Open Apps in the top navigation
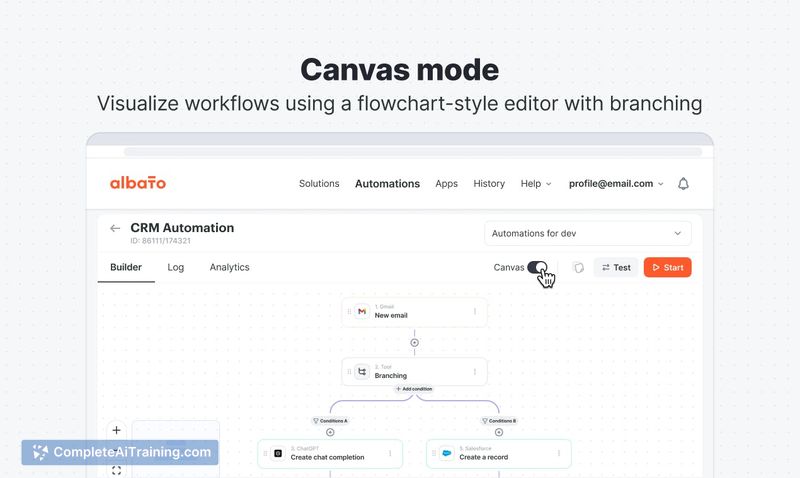This screenshot has height=478, width=800. tap(446, 184)
